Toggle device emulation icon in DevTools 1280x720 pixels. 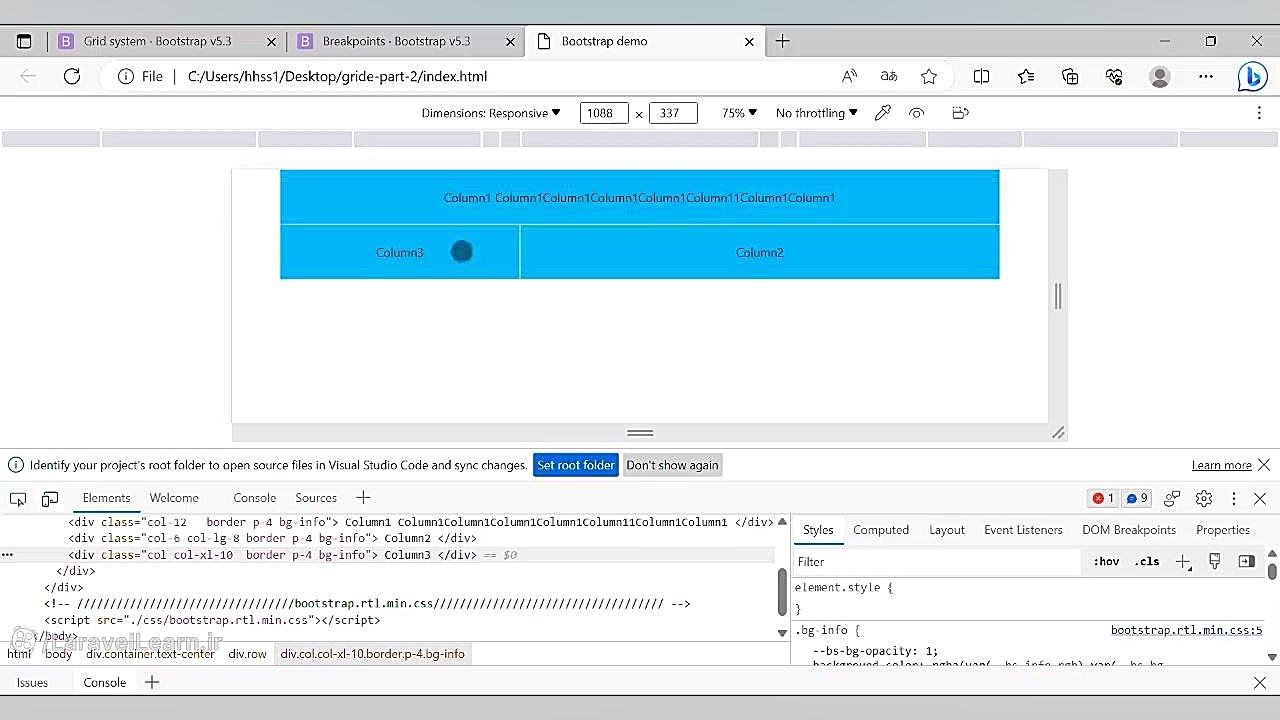50,498
